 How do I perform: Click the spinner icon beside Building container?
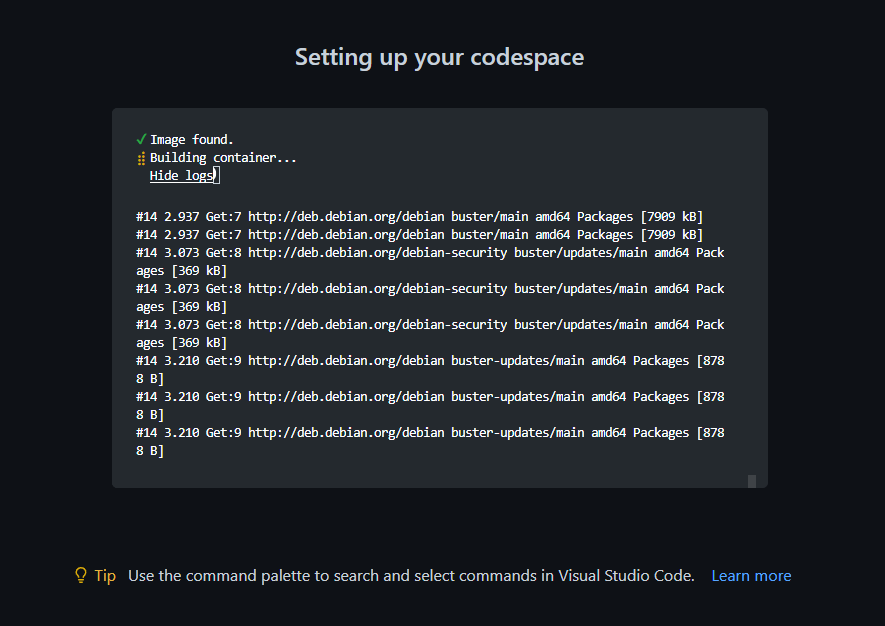141,159
